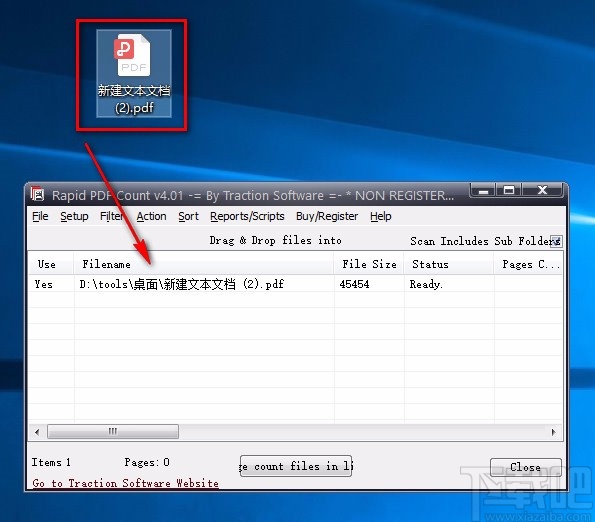This screenshot has height=522, width=595.
Task: Click the horizontal scrollbar thumb
Action: 113,431
